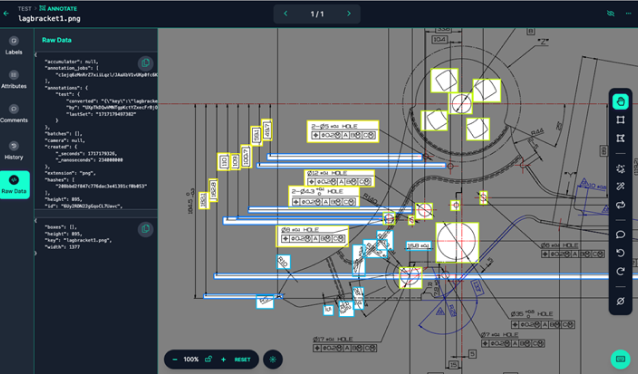
Task: Click the comment bubble tool
Action: click(x=620, y=234)
